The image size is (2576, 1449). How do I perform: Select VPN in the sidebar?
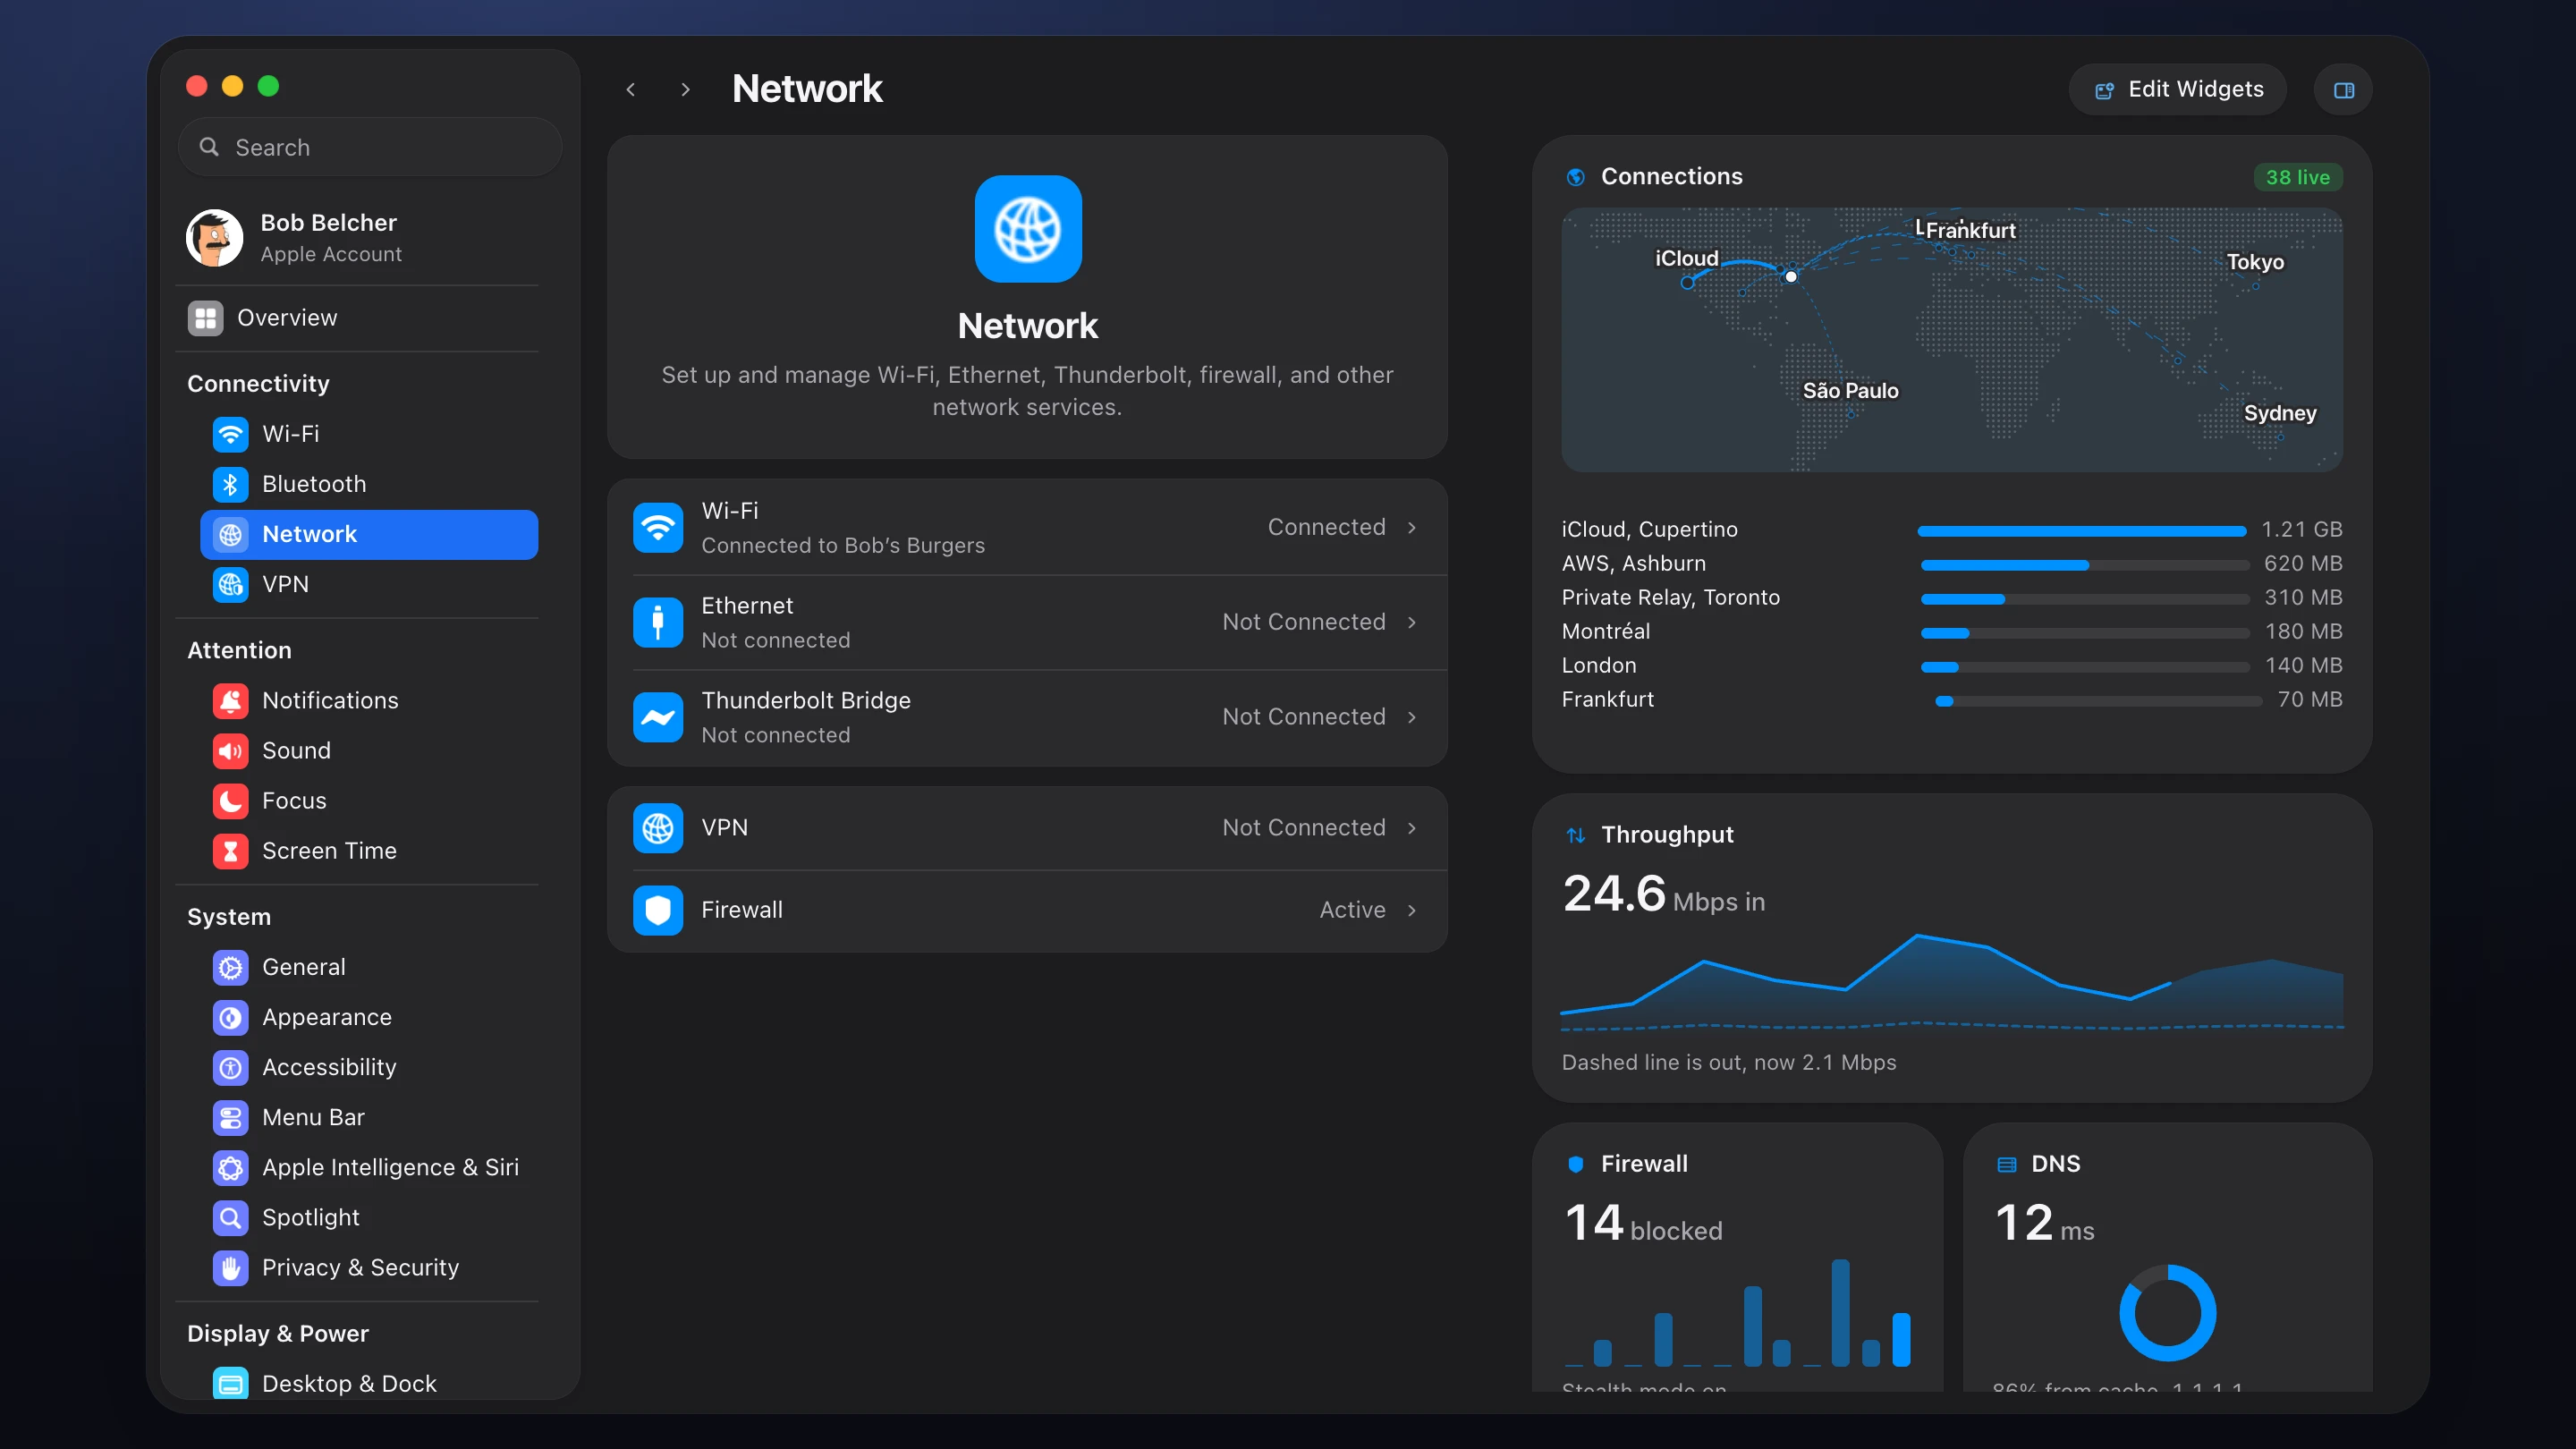tap(368, 584)
